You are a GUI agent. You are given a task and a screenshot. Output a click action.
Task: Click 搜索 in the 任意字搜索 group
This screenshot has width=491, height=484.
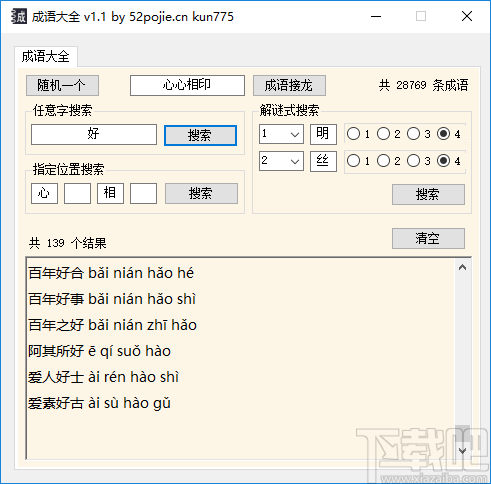[x=200, y=135]
